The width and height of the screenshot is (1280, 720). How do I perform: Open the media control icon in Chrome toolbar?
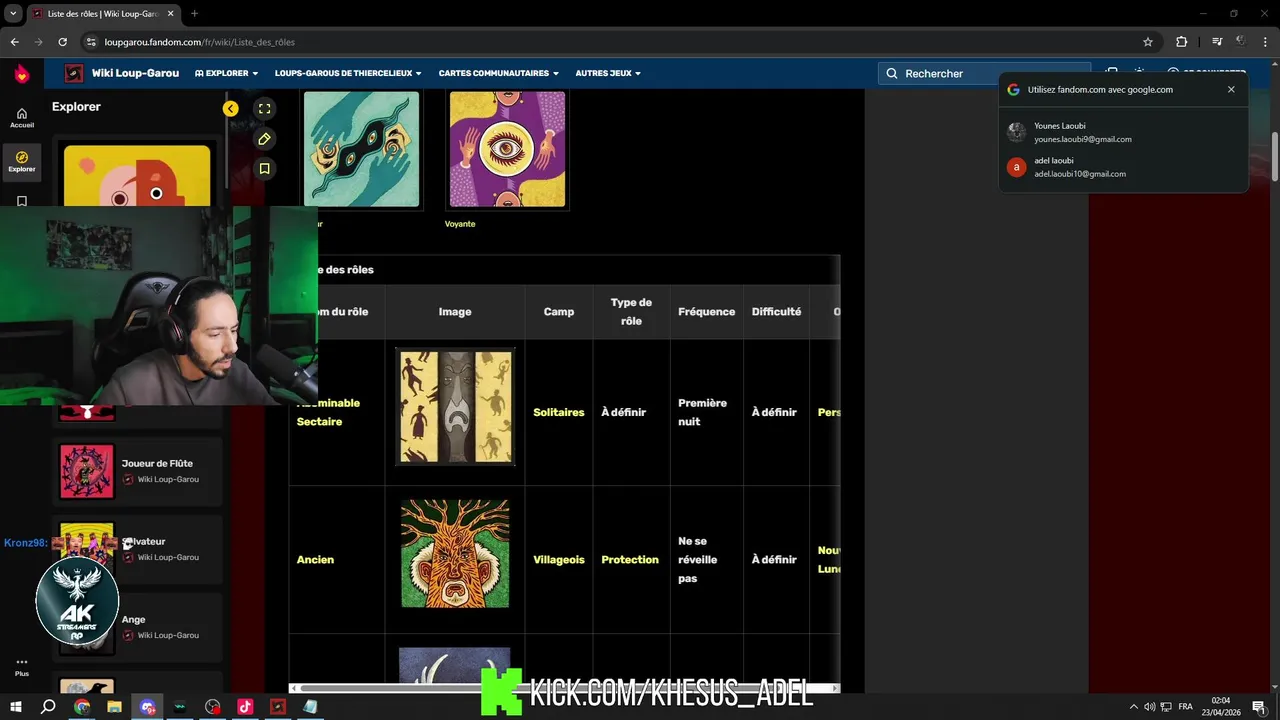(1217, 42)
